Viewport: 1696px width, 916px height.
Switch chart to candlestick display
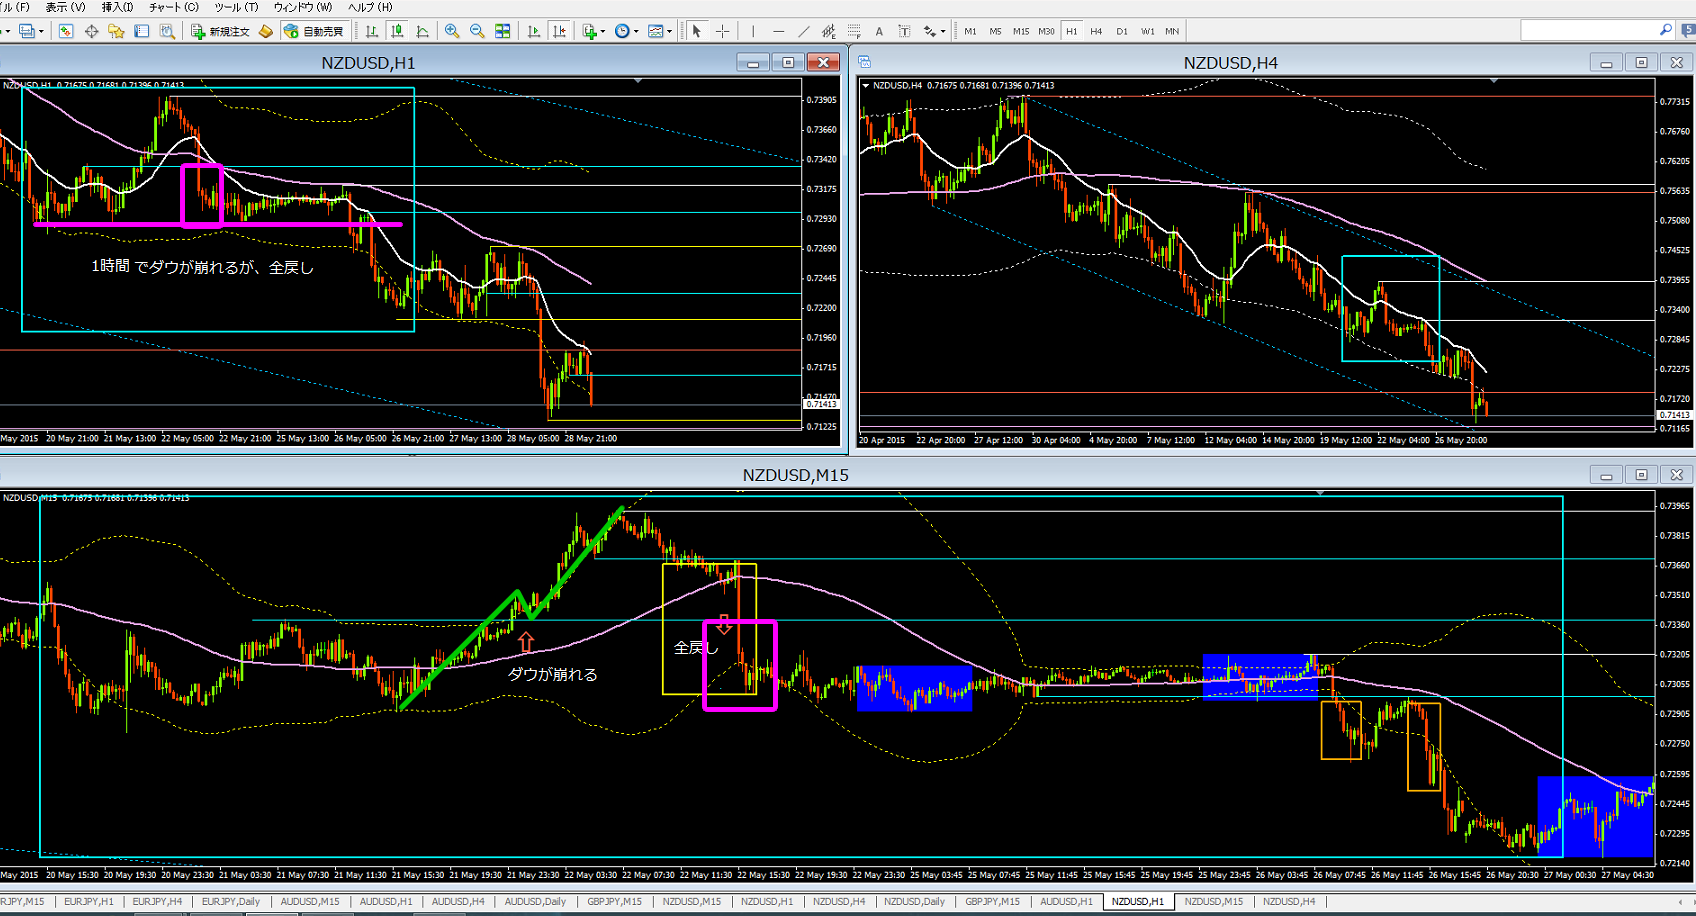[x=398, y=31]
